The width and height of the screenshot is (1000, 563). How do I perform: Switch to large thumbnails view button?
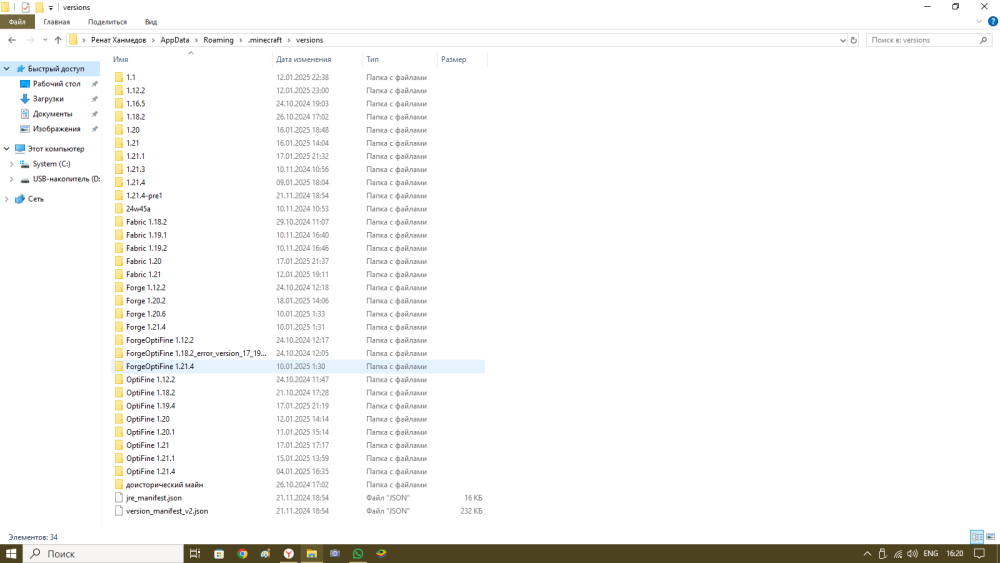pos(990,537)
